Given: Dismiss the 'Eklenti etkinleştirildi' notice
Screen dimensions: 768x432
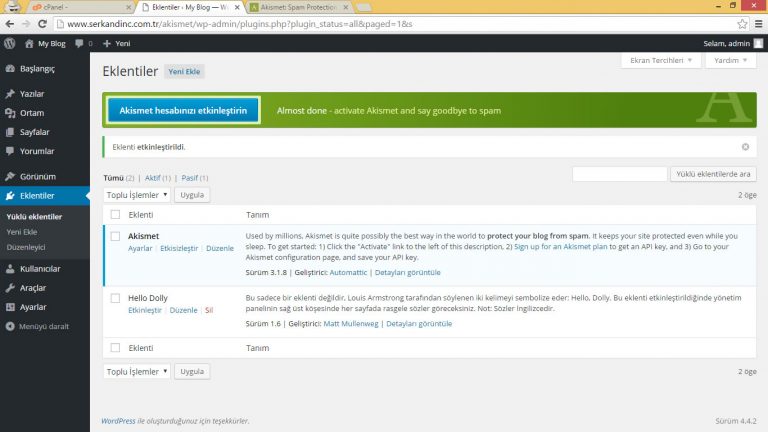Looking at the screenshot, I should 745,147.
